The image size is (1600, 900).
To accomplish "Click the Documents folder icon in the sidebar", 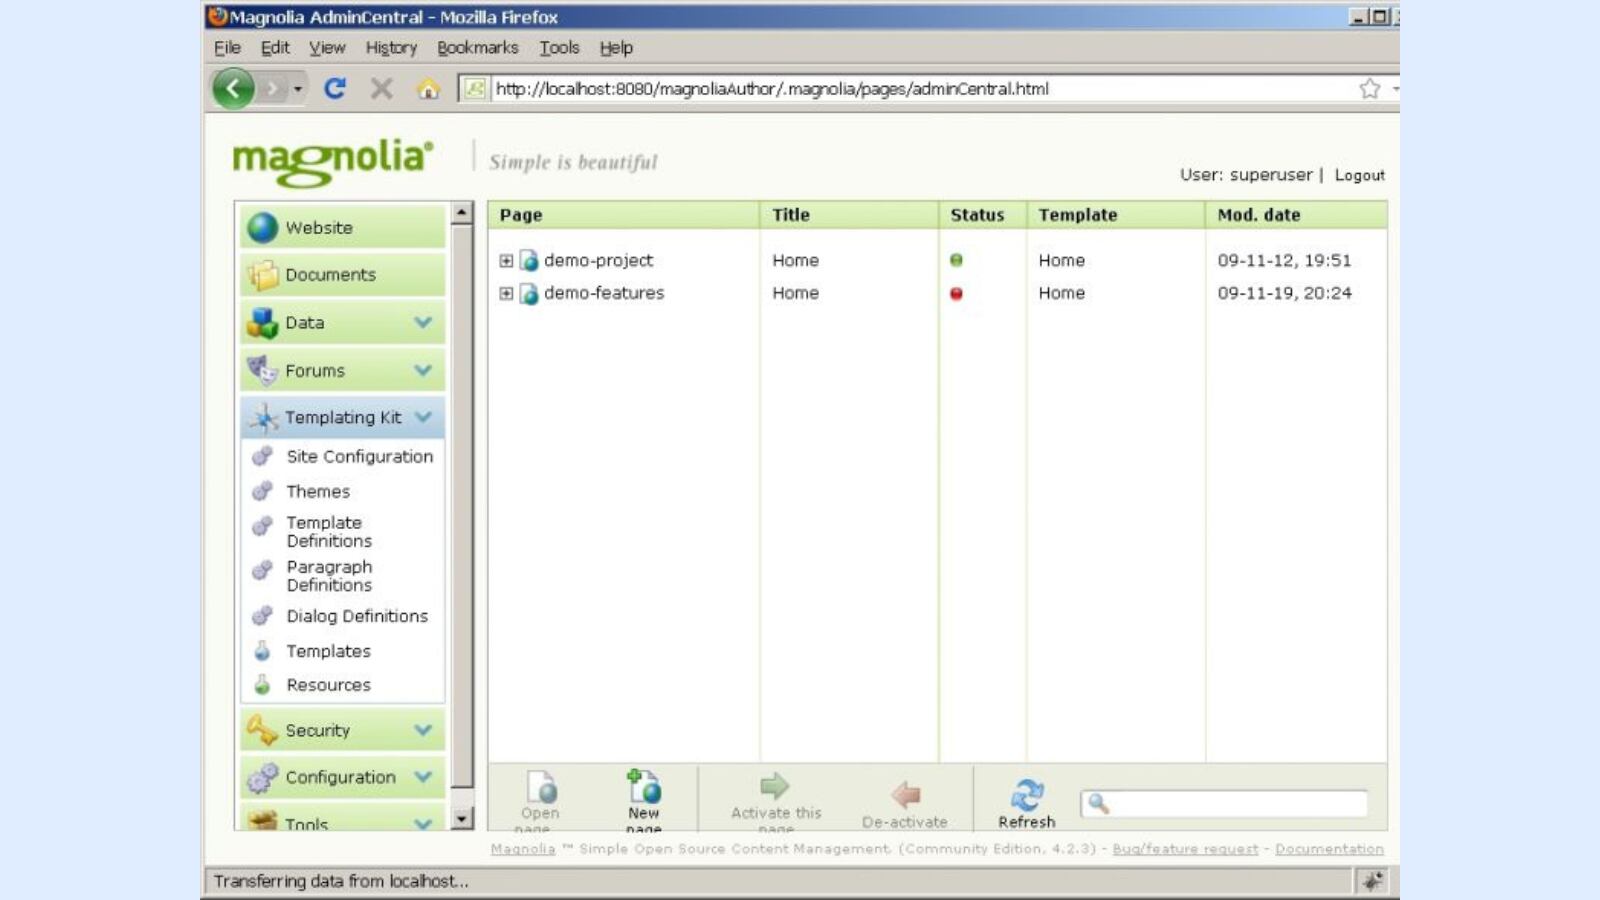I will pyautogui.click(x=263, y=275).
